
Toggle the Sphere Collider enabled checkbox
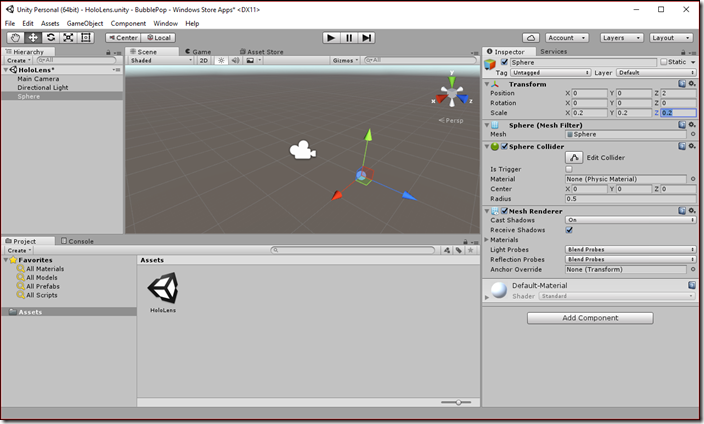[504, 146]
